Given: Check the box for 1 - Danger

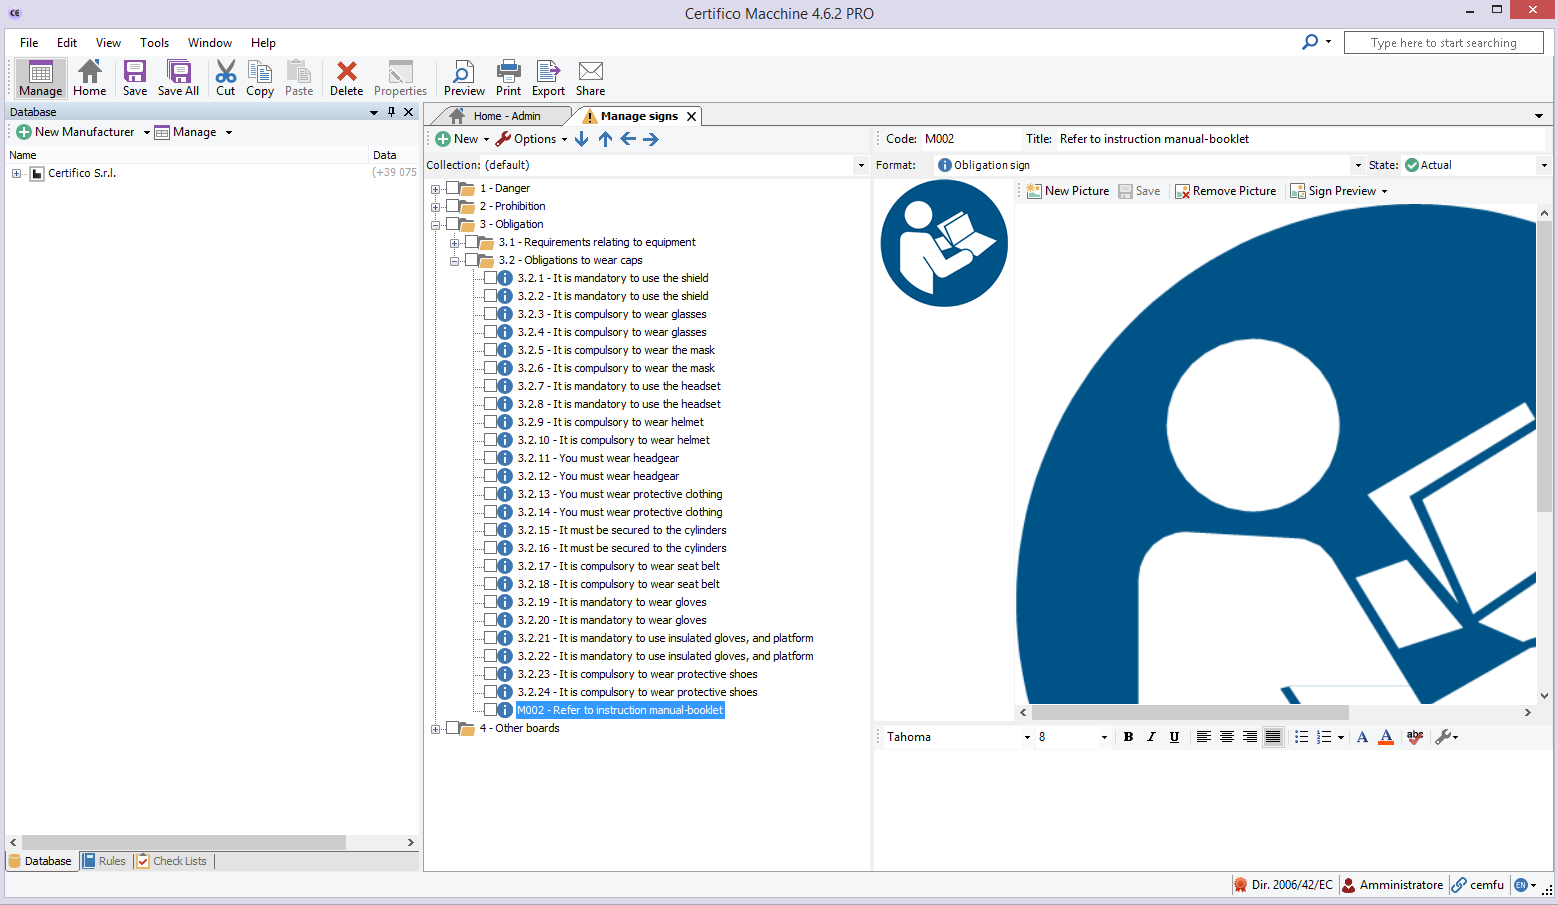Looking at the screenshot, I should point(453,188).
